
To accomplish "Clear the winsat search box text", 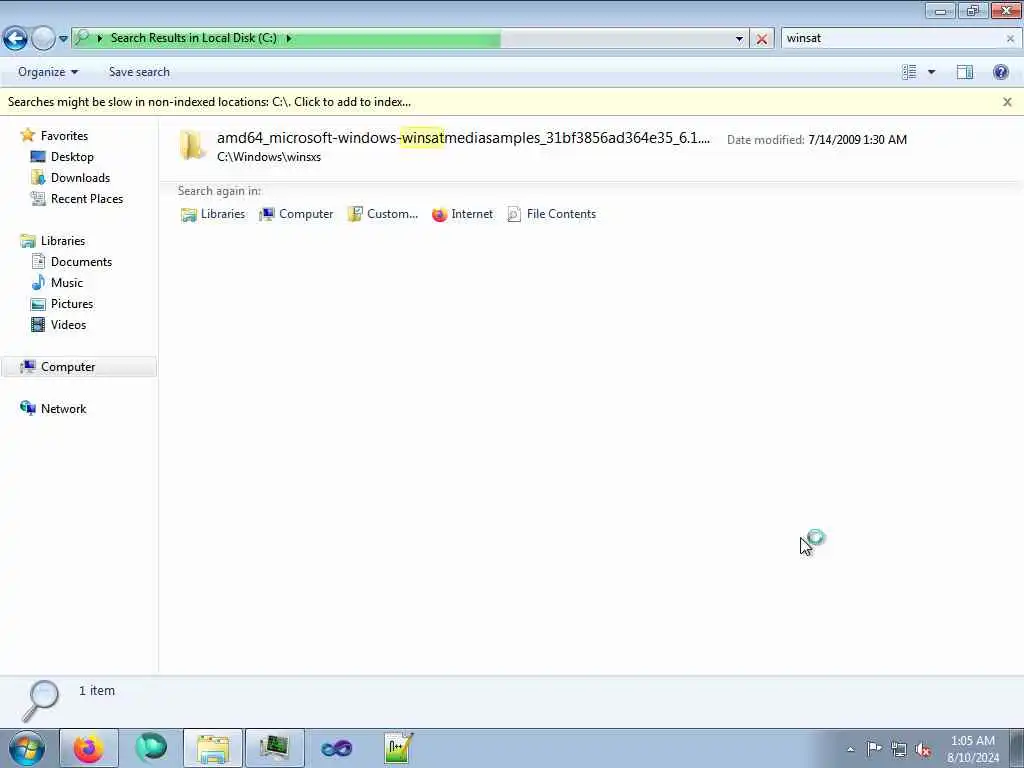I will pyautogui.click(x=1010, y=39).
